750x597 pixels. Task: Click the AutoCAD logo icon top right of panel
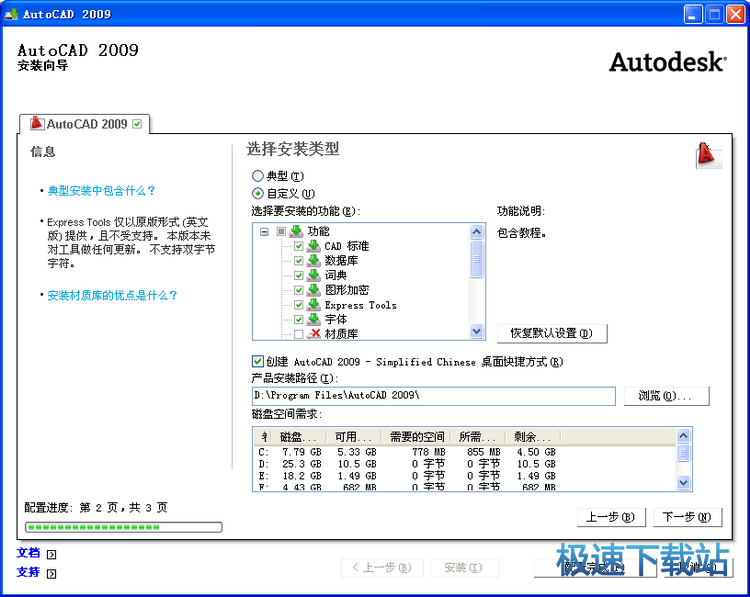pyautogui.click(x=709, y=155)
